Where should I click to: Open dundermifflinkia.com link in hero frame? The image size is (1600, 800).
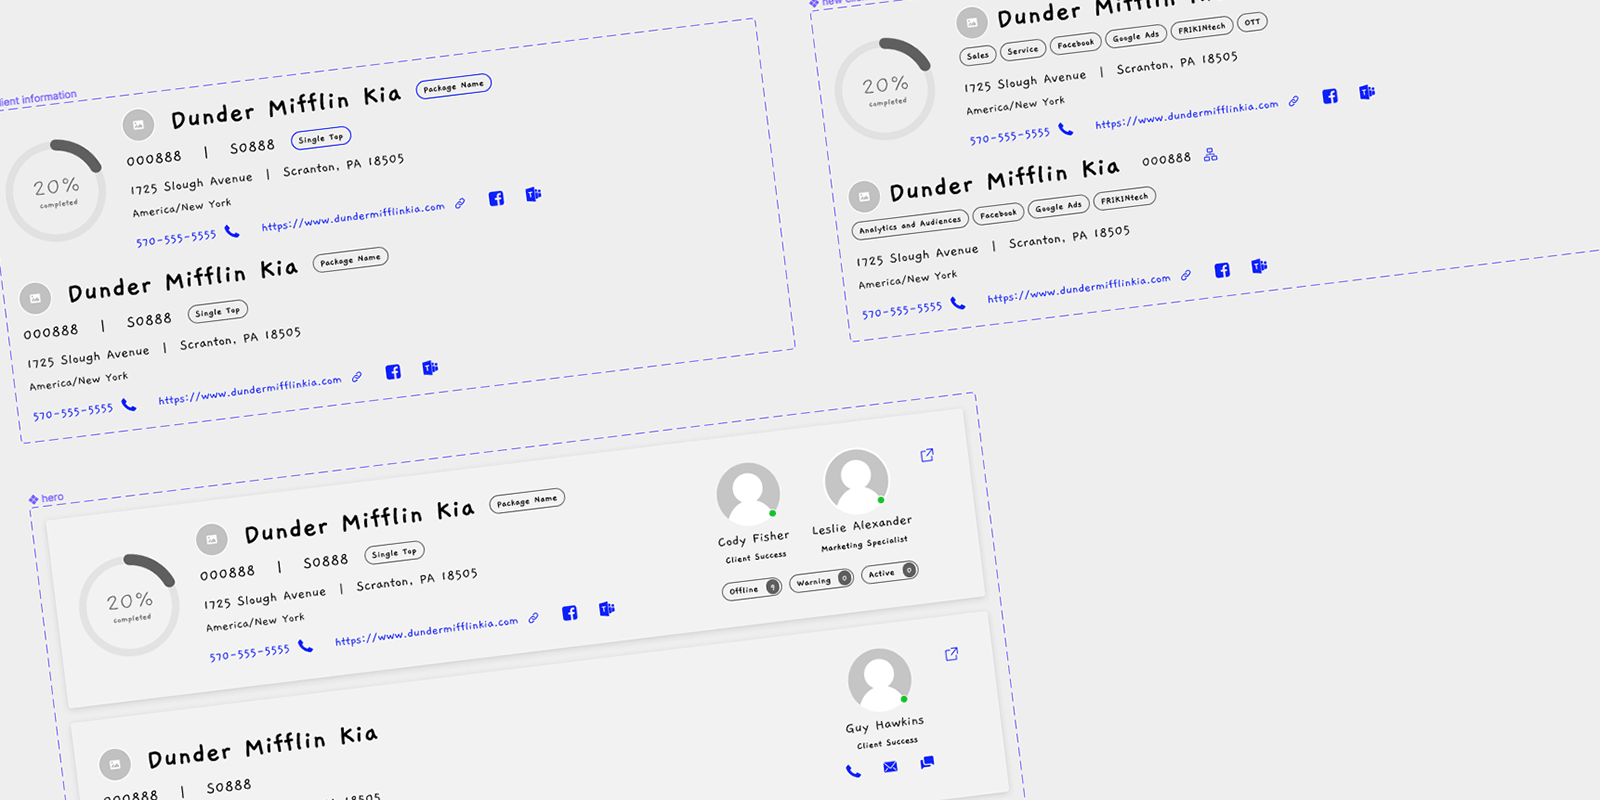click(426, 631)
